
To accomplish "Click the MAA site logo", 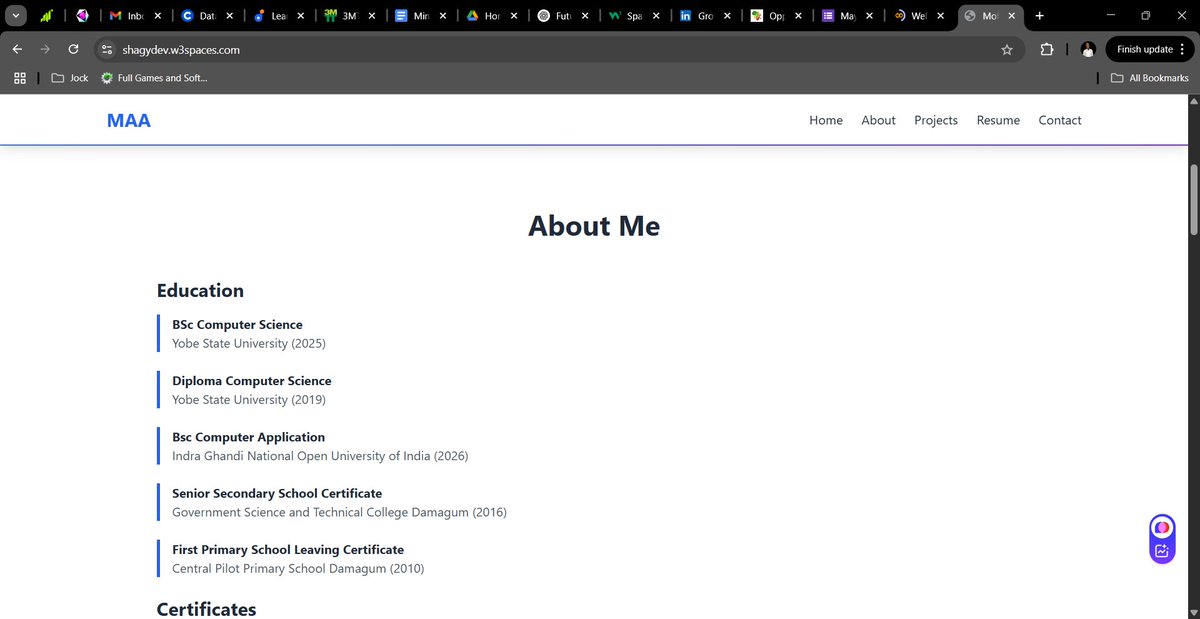I will 129,120.
